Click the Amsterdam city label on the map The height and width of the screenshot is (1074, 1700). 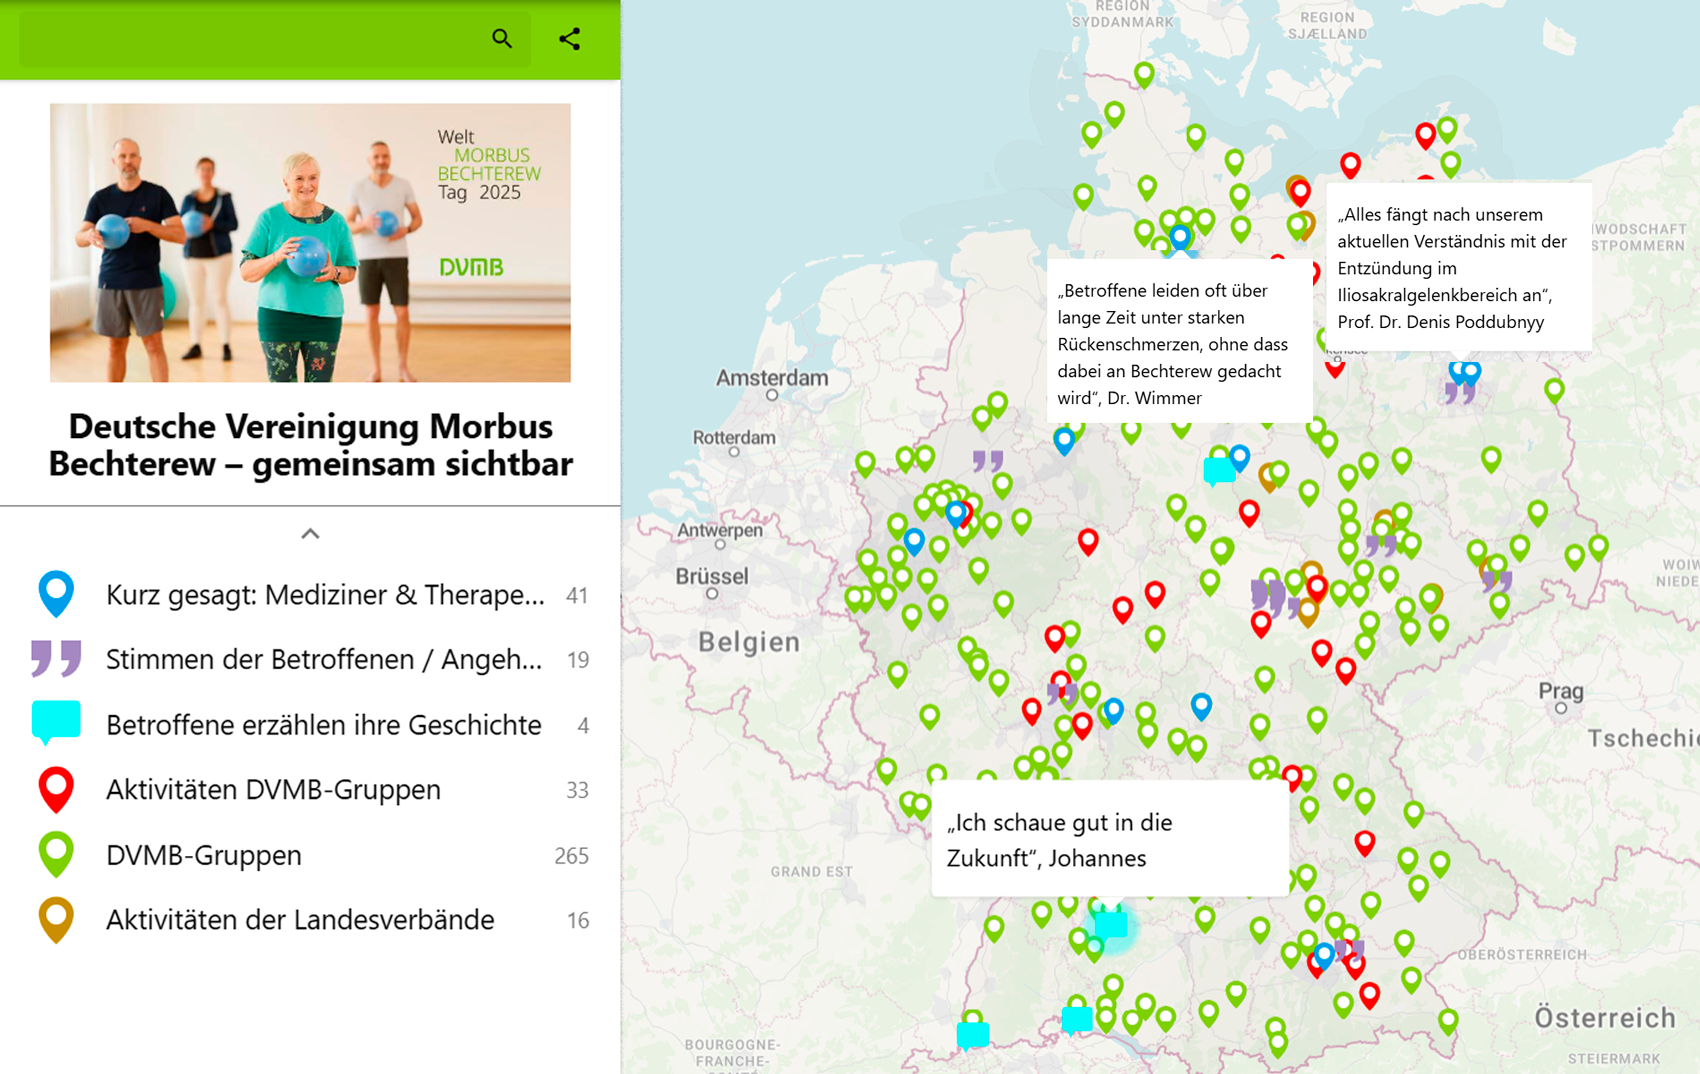772,378
